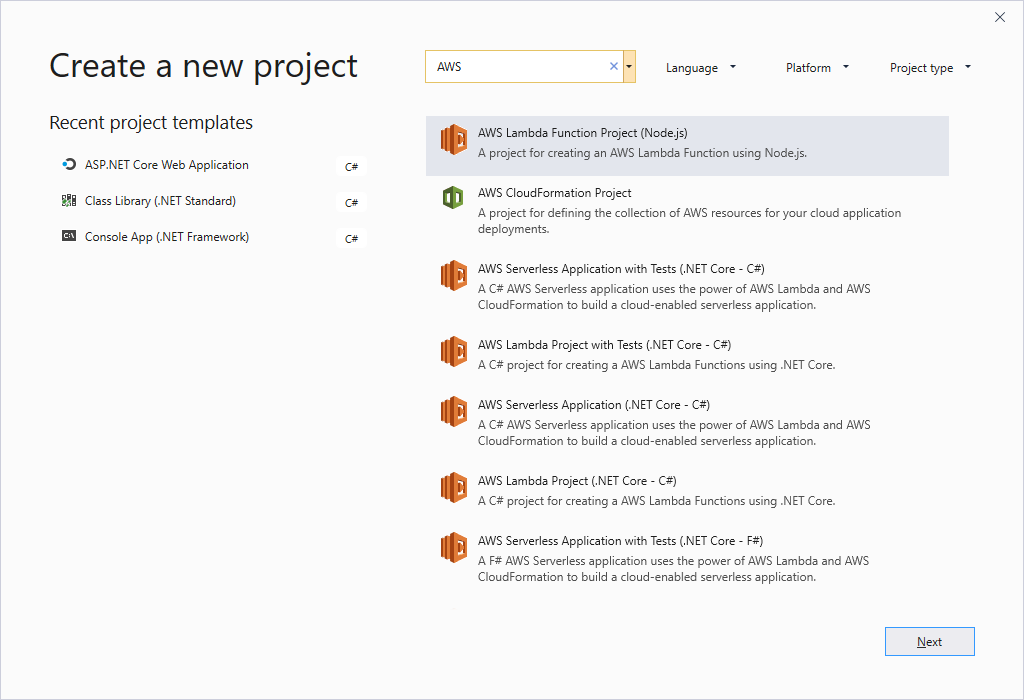Choose recent template Console App (.NET Framework)

tap(167, 237)
